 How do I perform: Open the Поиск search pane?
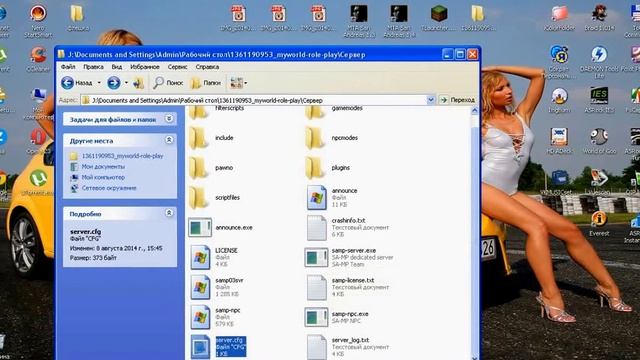click(168, 83)
